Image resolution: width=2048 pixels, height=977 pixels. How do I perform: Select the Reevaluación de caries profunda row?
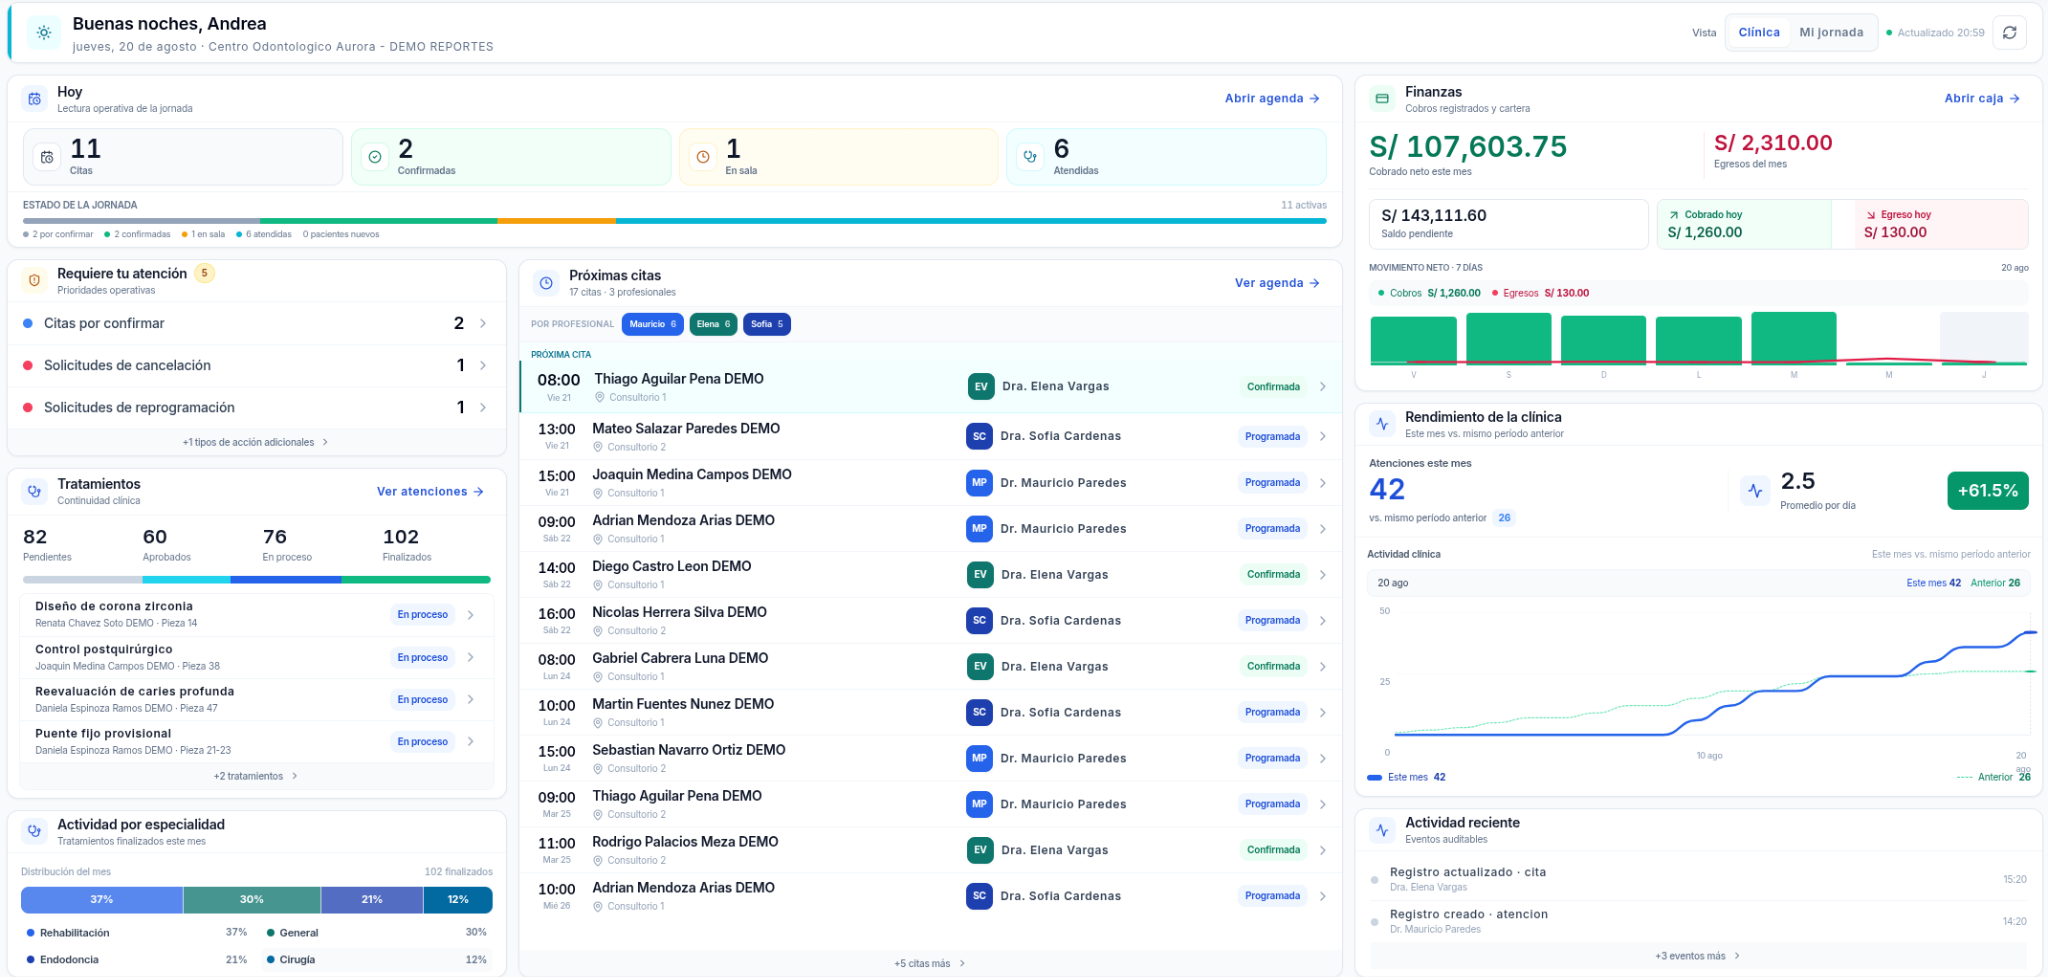pyautogui.click(x=256, y=699)
